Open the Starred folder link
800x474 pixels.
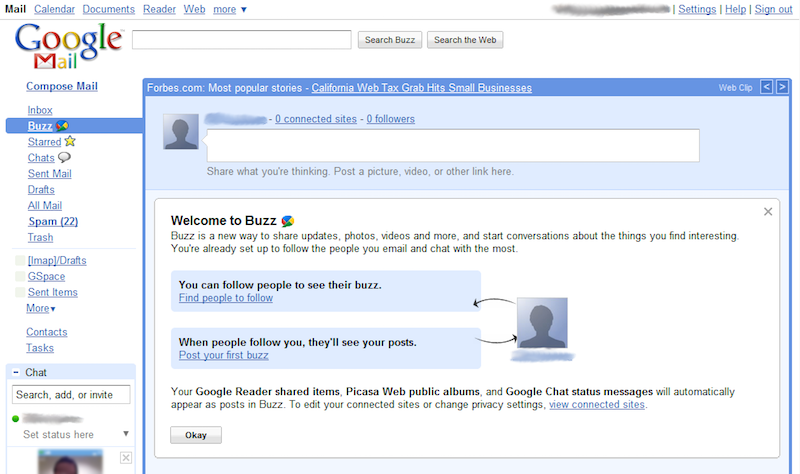pos(44,142)
